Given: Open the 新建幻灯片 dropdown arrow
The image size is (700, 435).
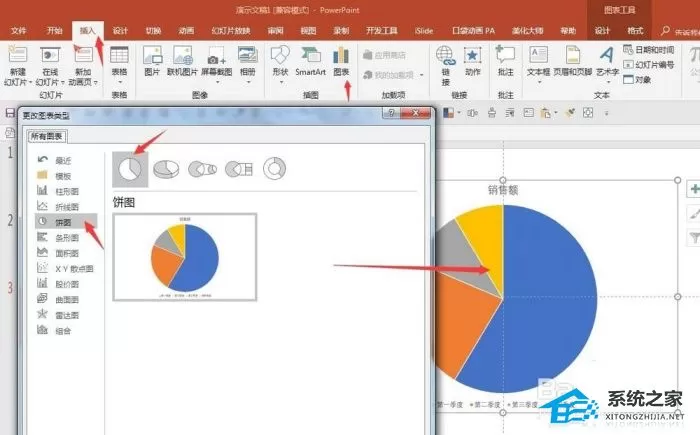Looking at the screenshot, I should (30, 83).
